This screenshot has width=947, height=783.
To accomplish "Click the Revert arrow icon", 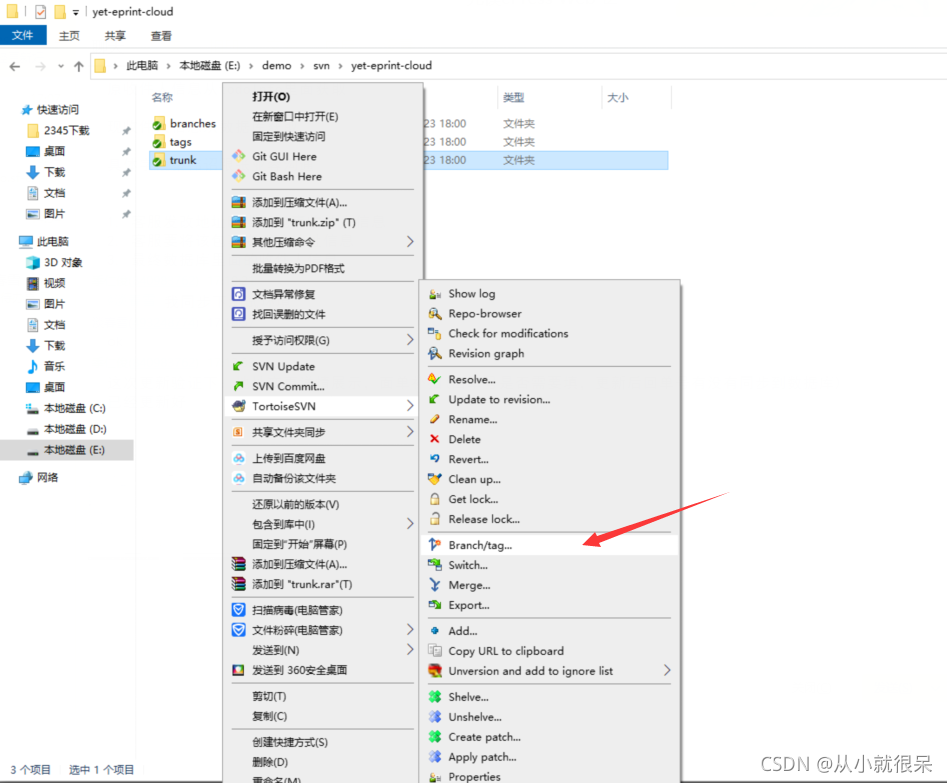I will click(x=435, y=459).
